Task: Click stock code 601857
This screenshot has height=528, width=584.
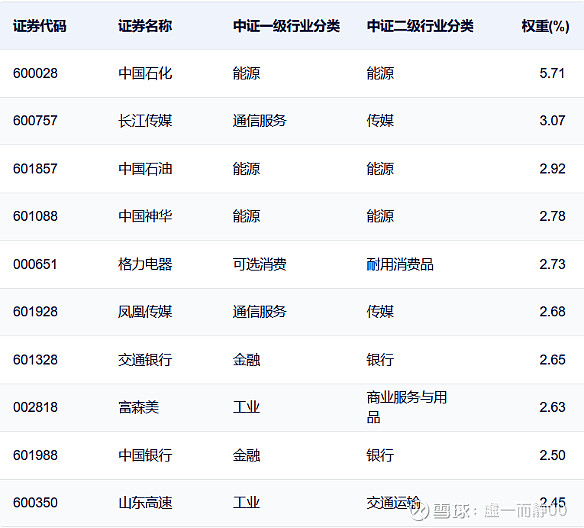Action: [x=35, y=169]
